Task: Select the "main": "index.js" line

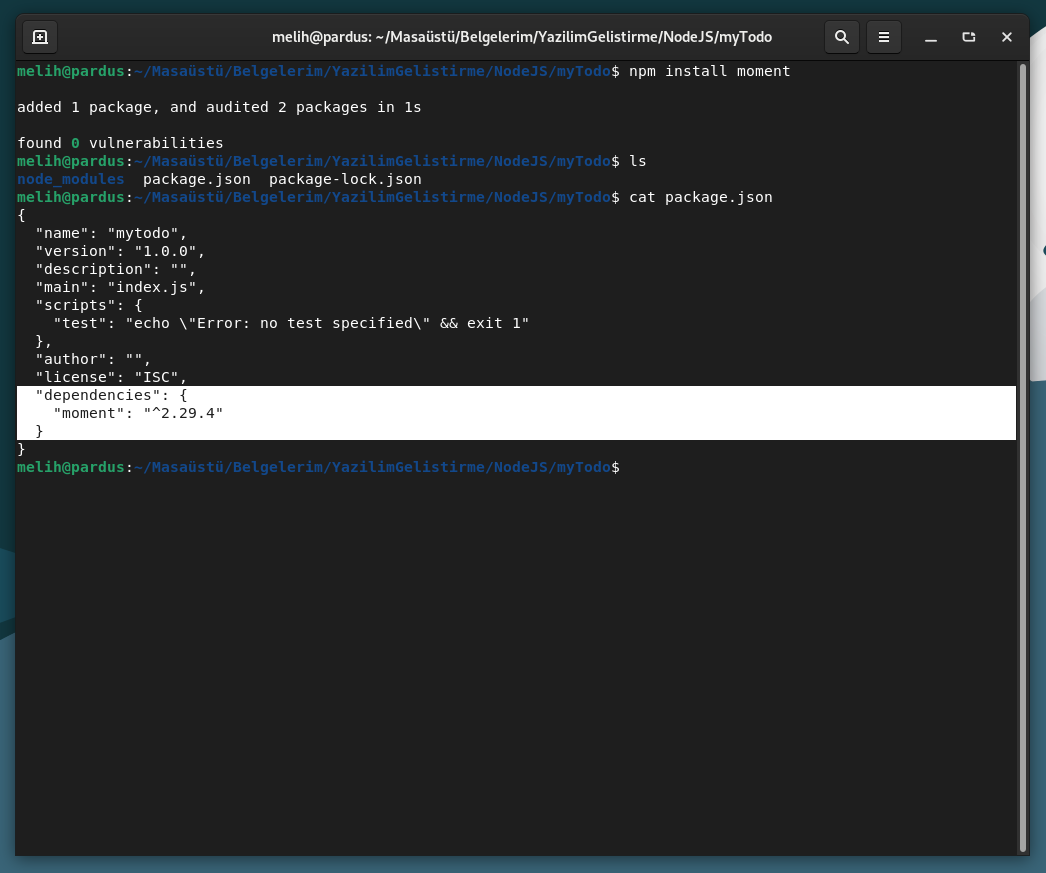Action: click(x=120, y=287)
